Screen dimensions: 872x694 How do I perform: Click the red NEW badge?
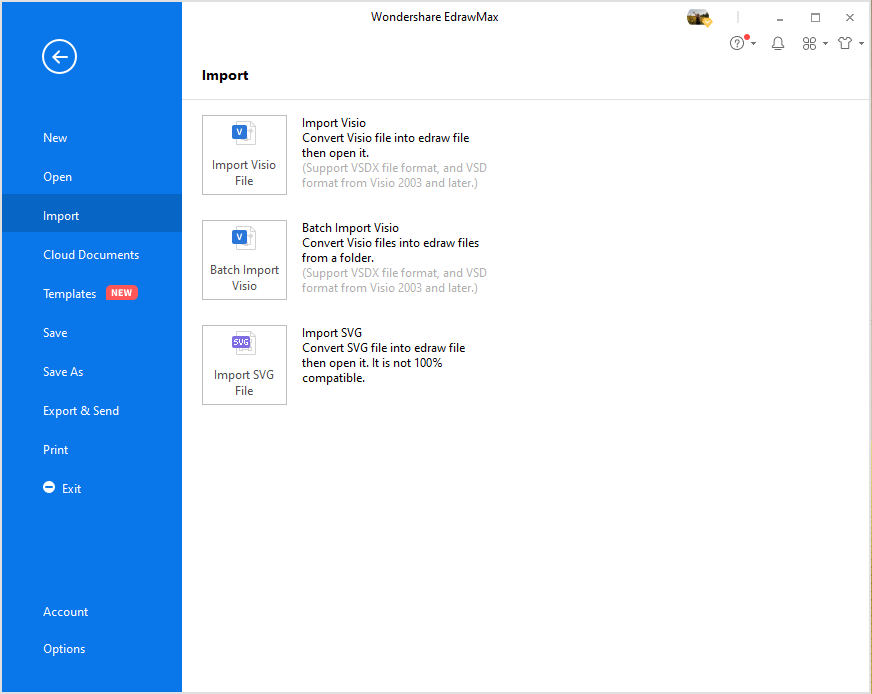pyautogui.click(x=122, y=293)
